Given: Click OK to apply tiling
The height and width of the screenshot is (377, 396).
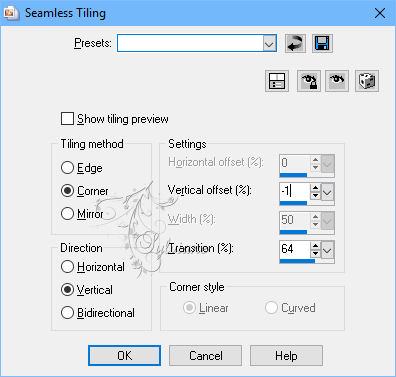Looking at the screenshot, I should (124, 356).
